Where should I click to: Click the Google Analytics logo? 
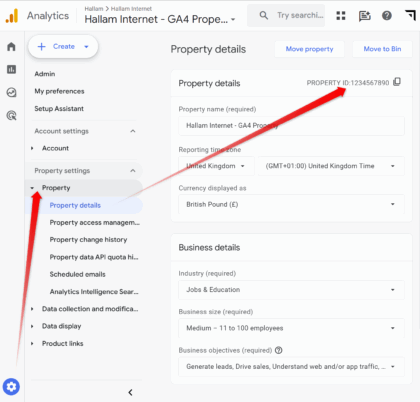point(12,15)
